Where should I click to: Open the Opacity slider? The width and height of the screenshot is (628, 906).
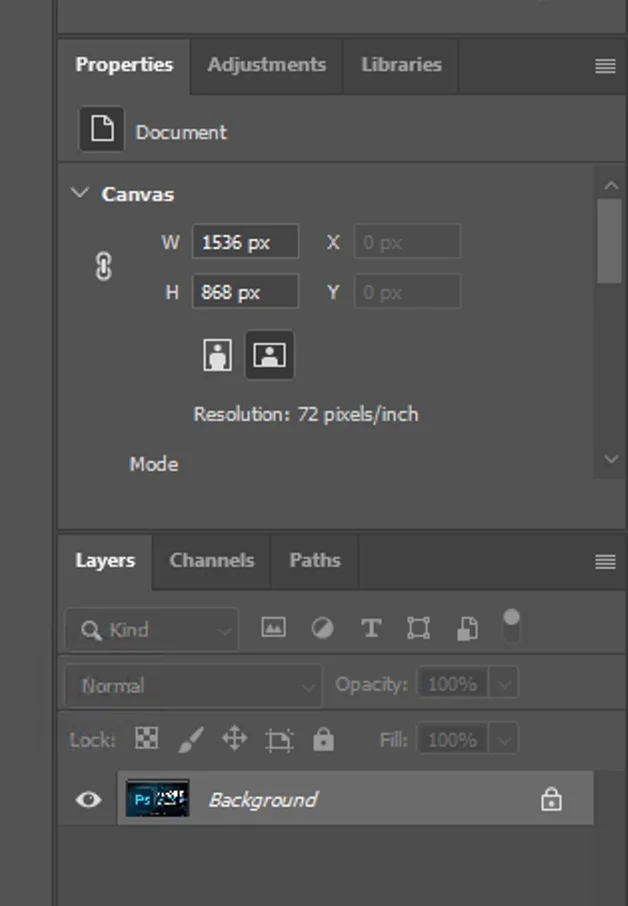[505, 684]
